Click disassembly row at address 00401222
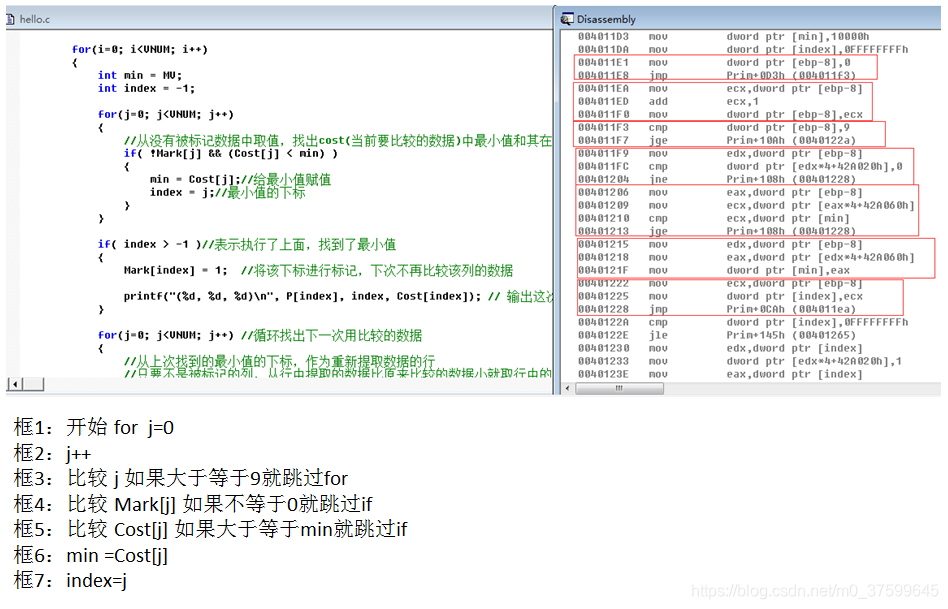 point(720,284)
